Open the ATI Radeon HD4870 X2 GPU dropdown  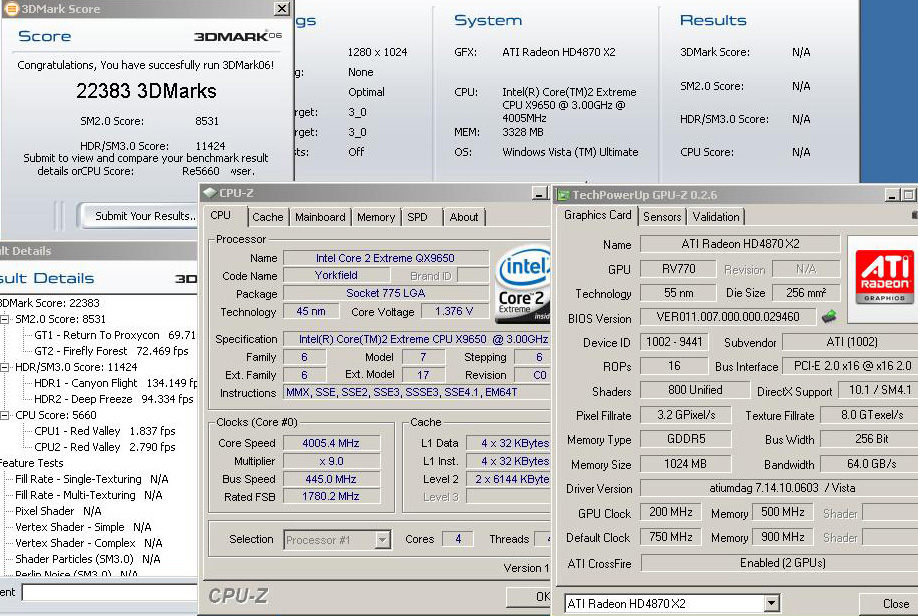click(x=770, y=603)
